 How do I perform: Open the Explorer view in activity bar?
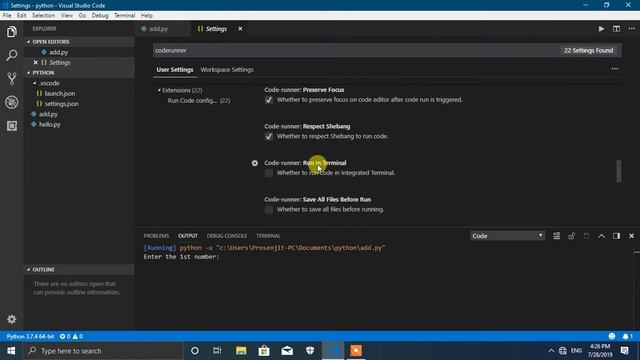(11, 31)
